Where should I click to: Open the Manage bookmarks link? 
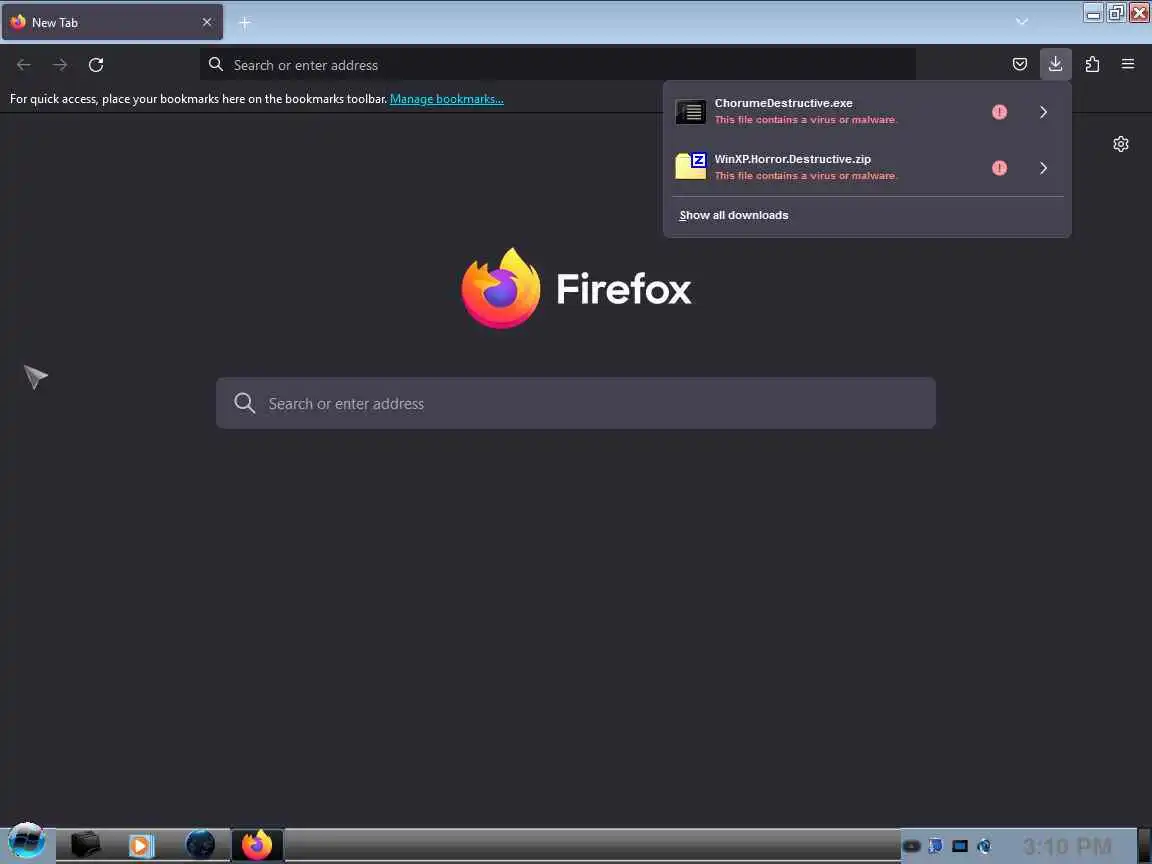pyautogui.click(x=447, y=98)
